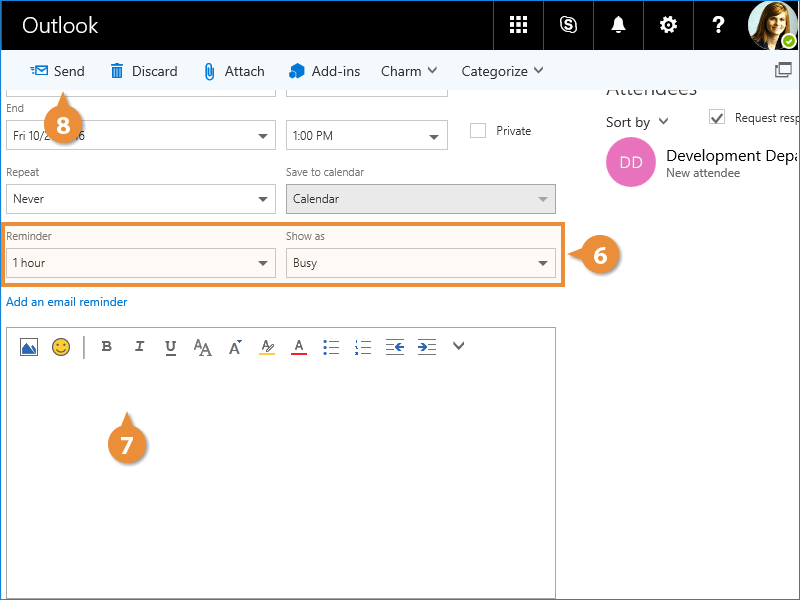Click Add an email reminder link
This screenshot has height=600, width=800.
click(x=67, y=302)
